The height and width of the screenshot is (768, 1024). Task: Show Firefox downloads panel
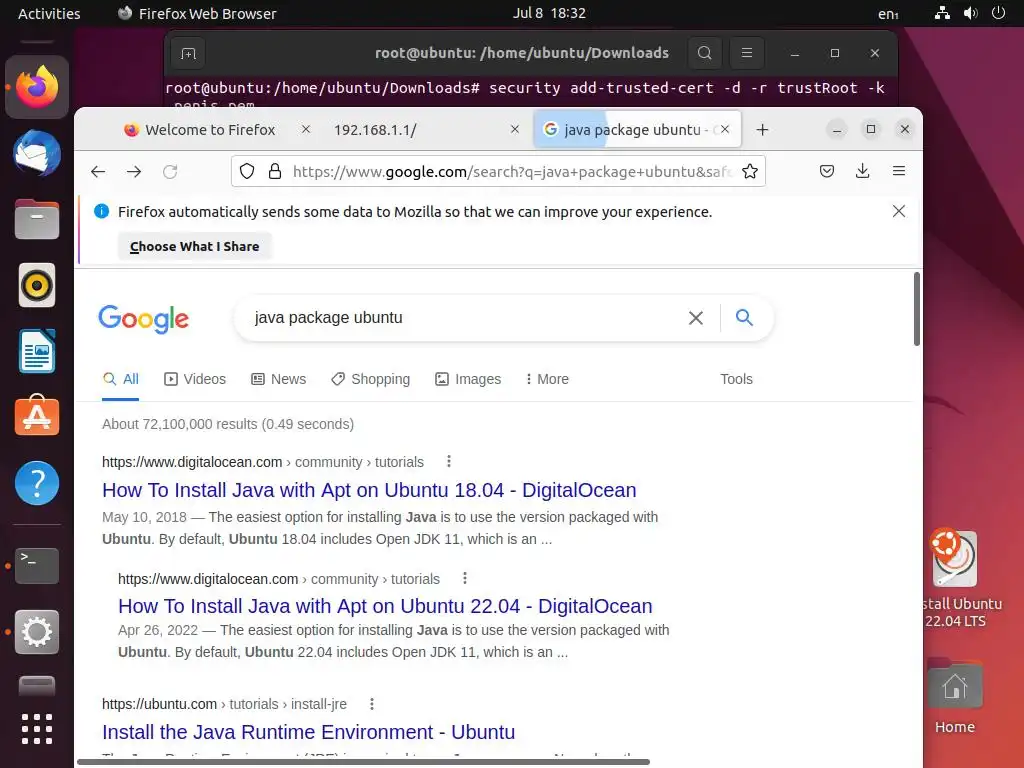click(x=863, y=171)
